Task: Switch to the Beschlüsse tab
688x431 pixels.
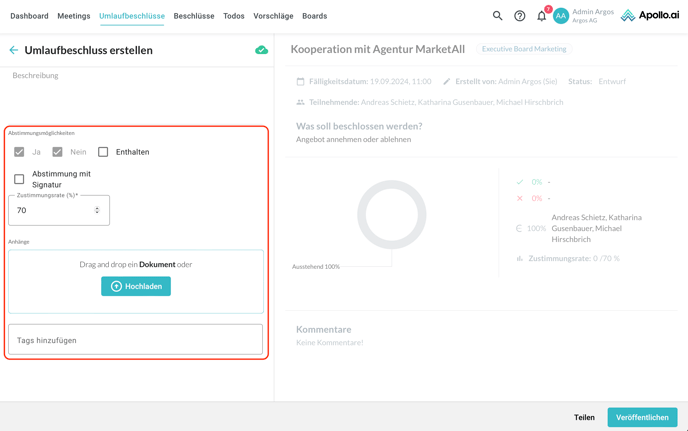Action: [x=194, y=16]
